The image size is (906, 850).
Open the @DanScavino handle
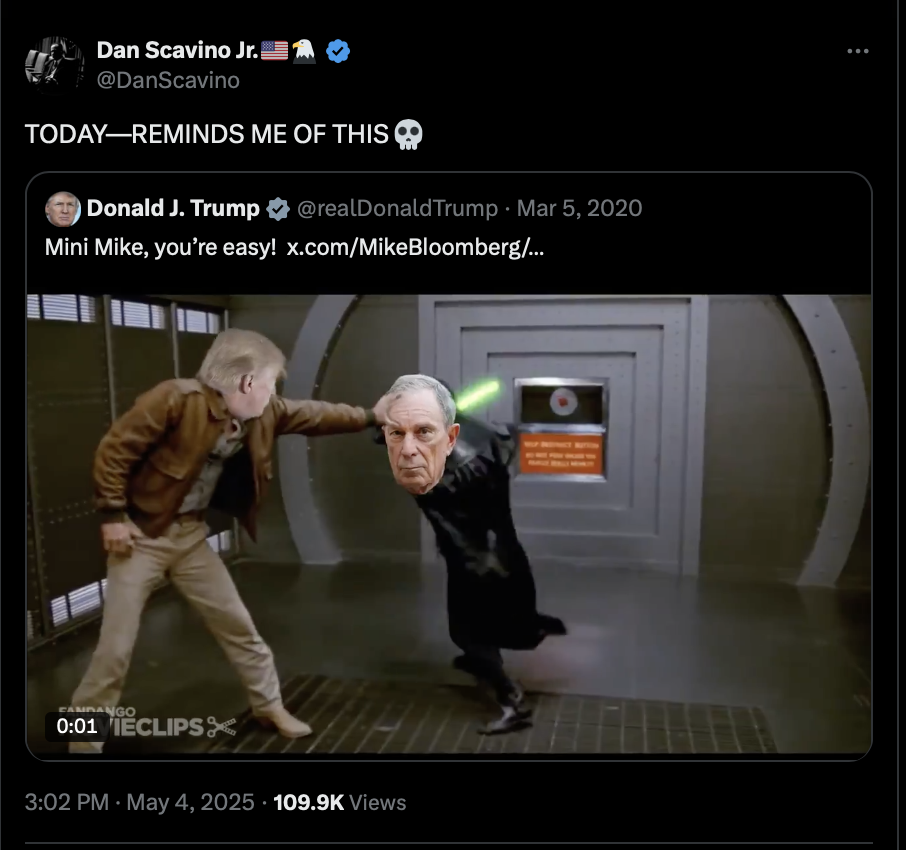click(168, 80)
